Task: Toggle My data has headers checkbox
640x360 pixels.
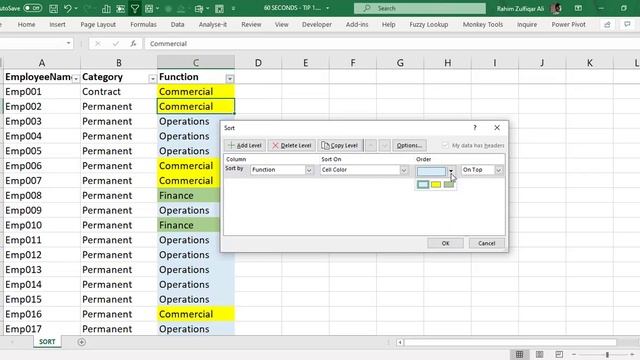Action: click(x=445, y=145)
